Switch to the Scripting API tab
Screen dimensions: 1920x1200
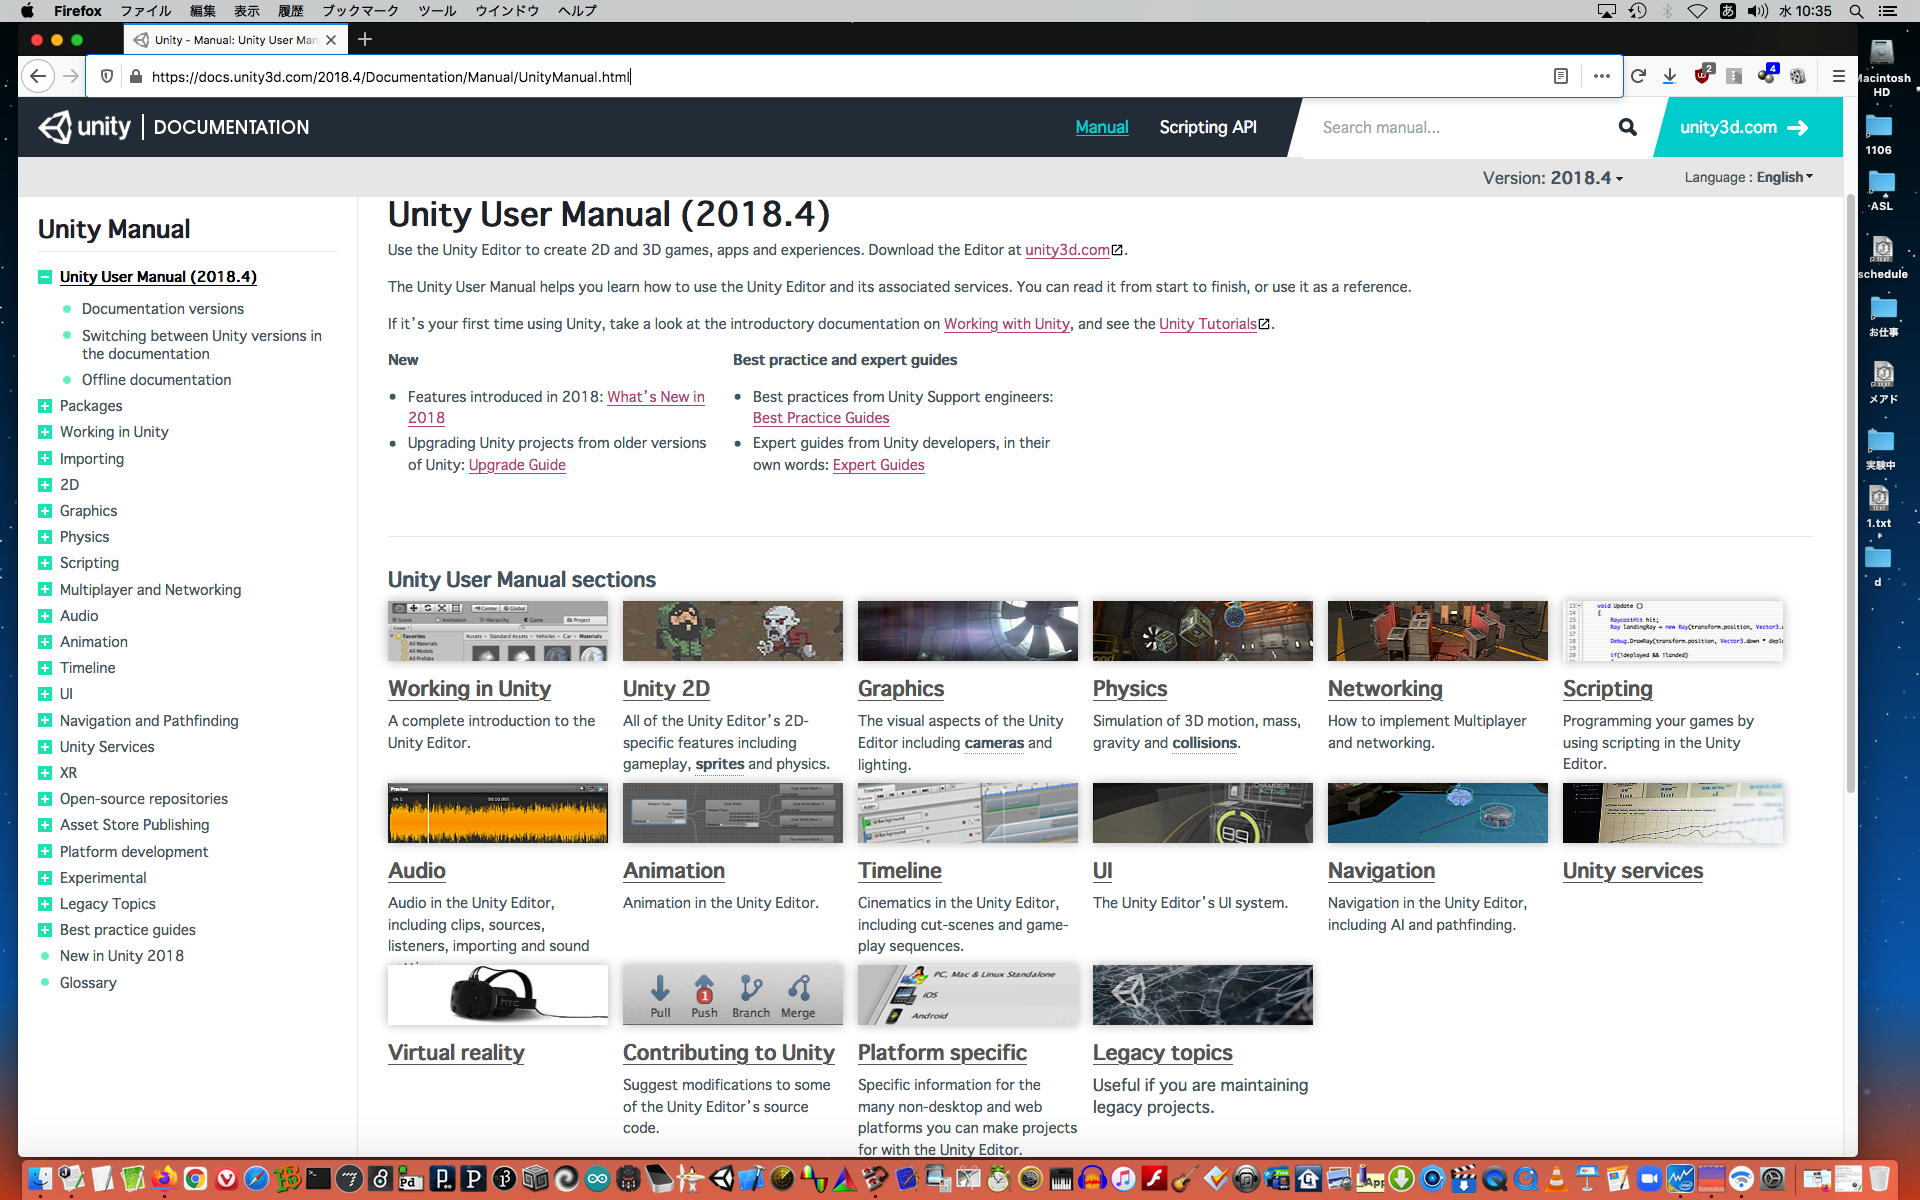1207,127
